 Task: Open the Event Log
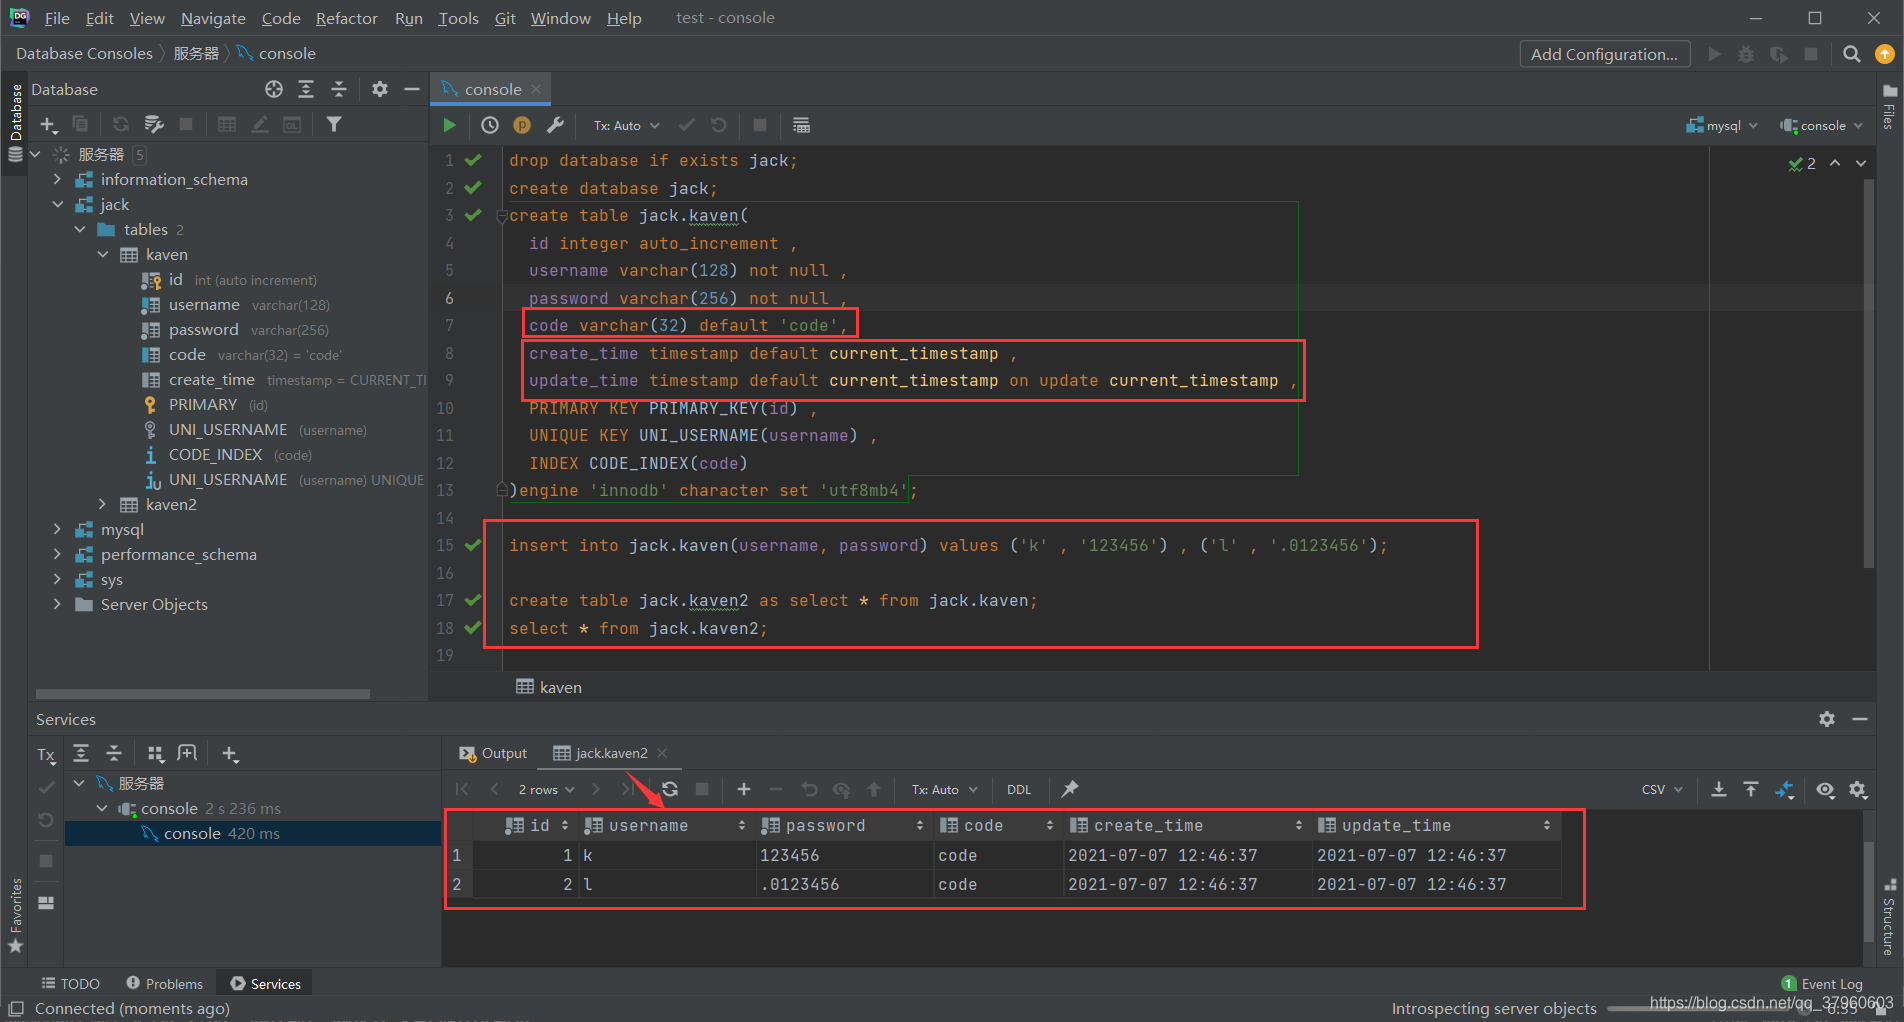1822,984
